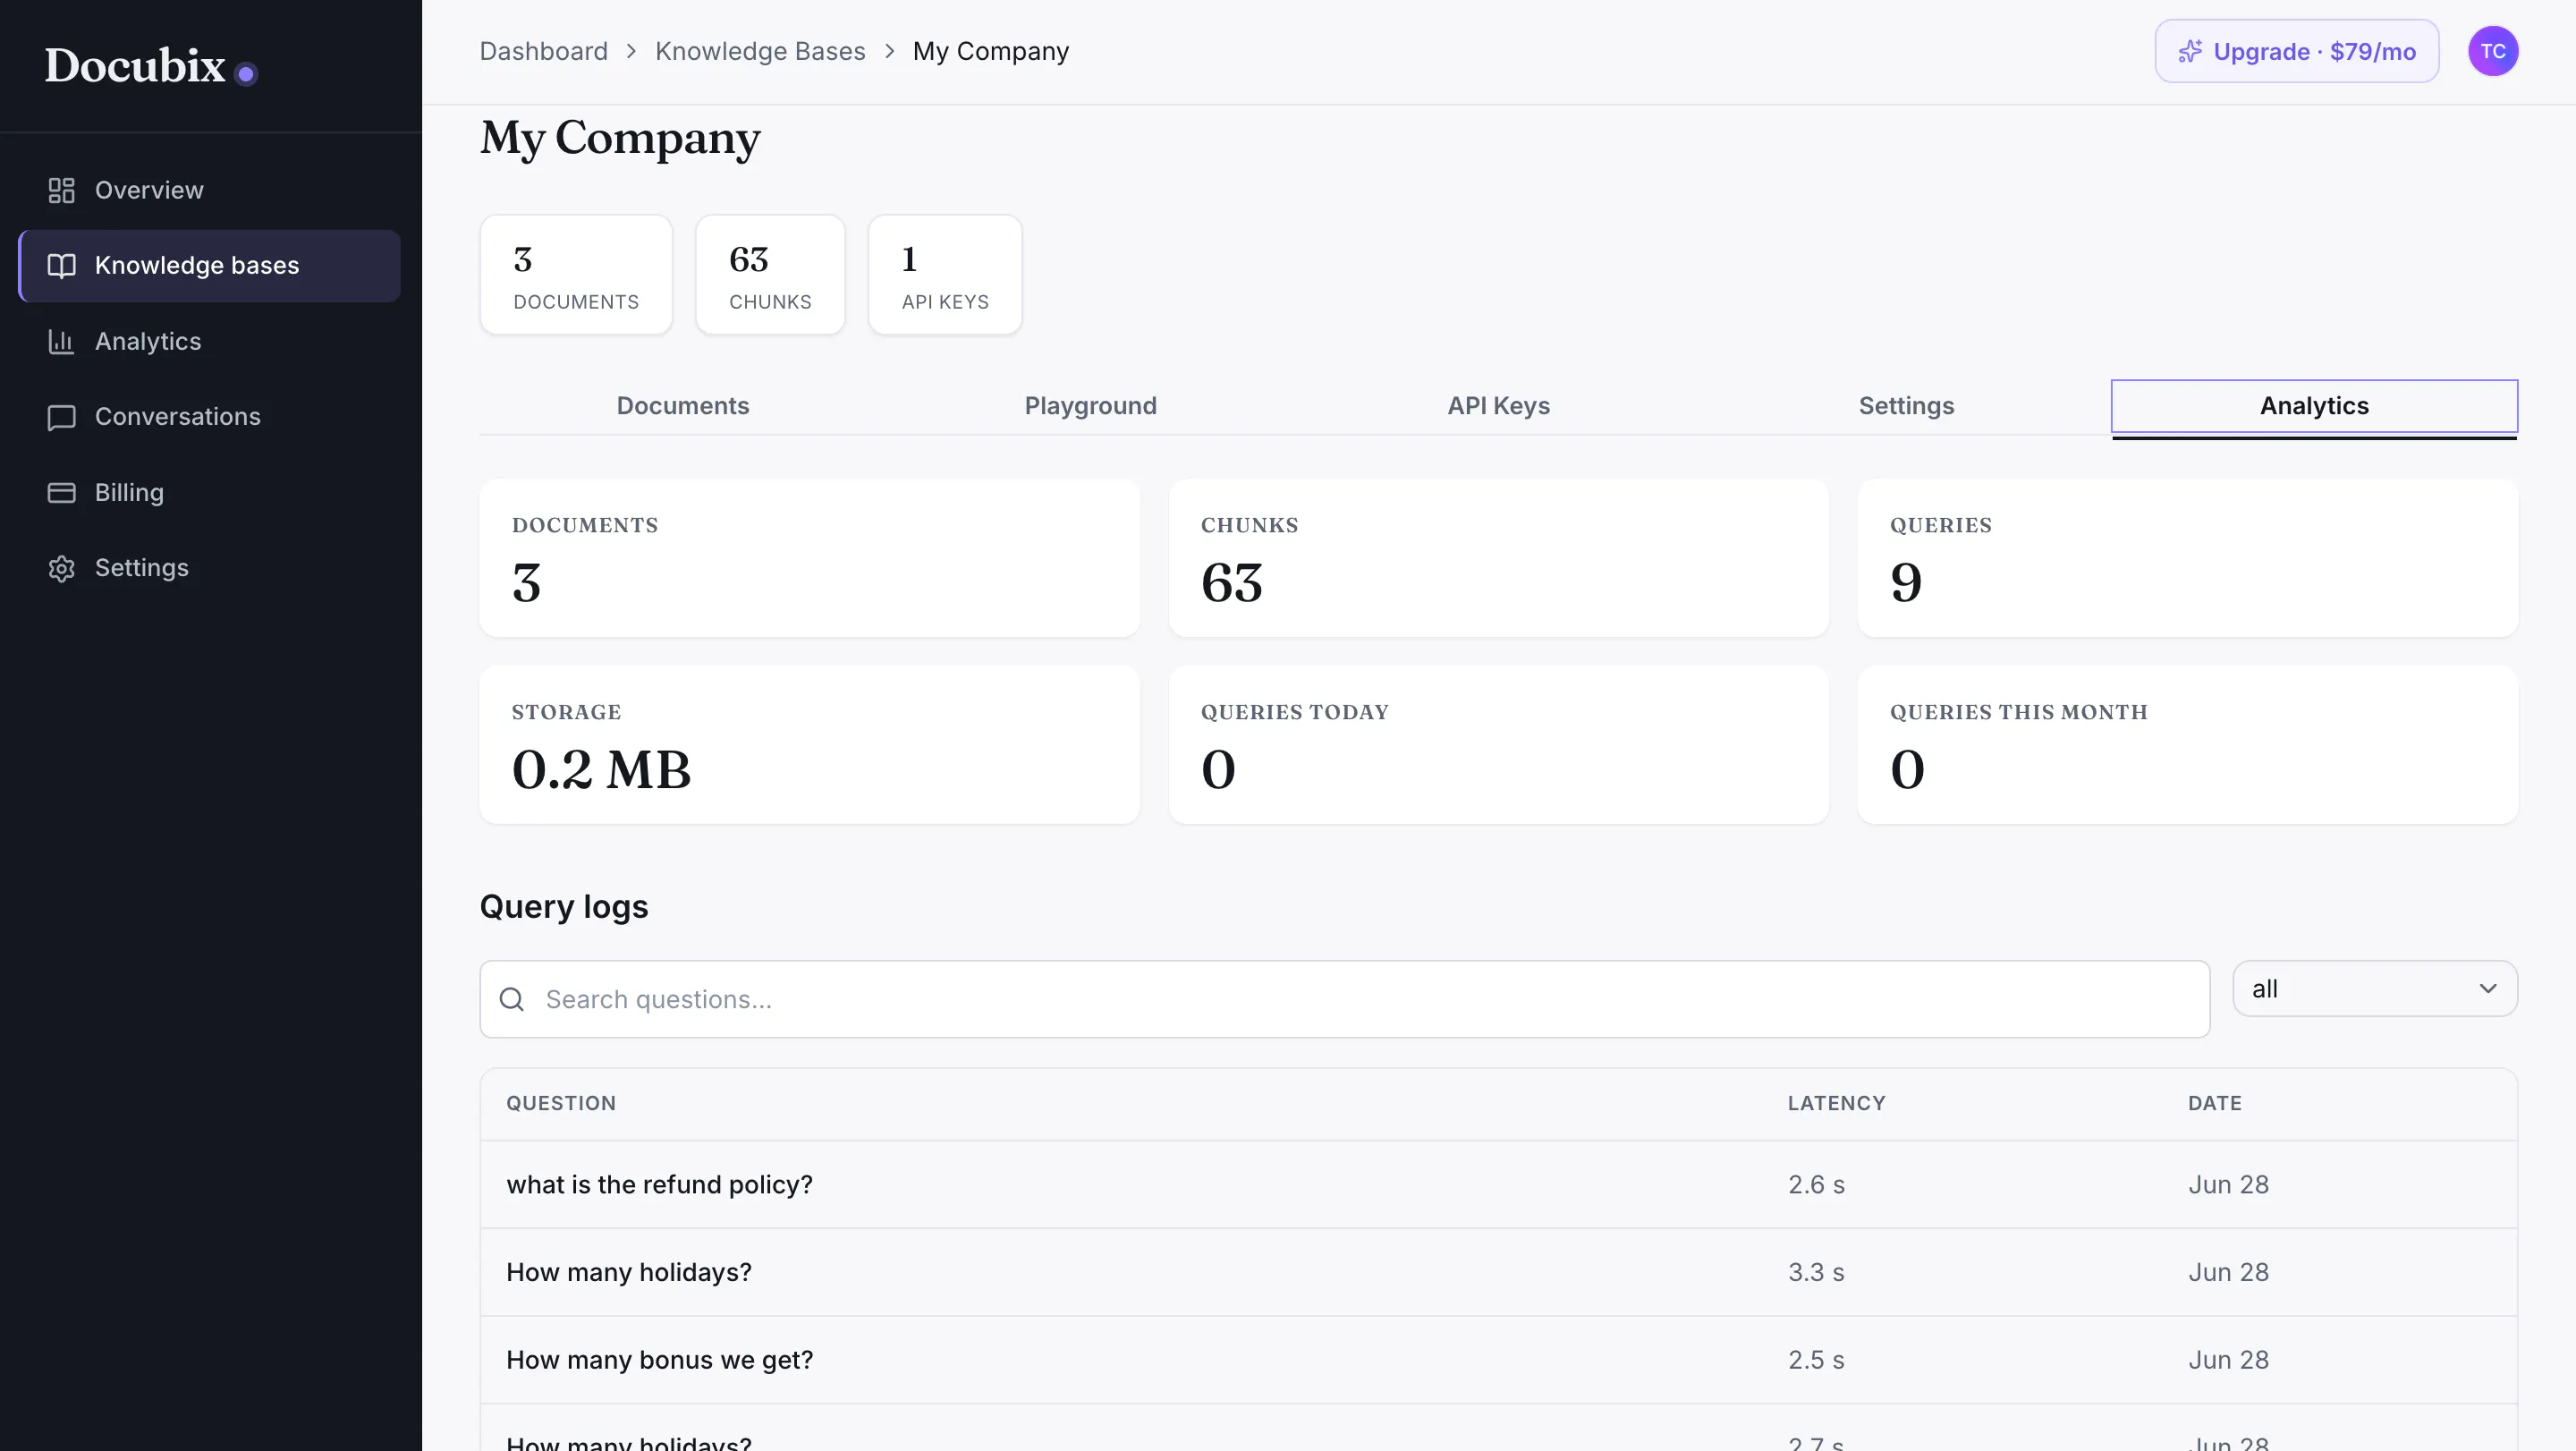The image size is (2576, 1451).
Task: Click the 1 API Keys summary card
Action: (945, 275)
